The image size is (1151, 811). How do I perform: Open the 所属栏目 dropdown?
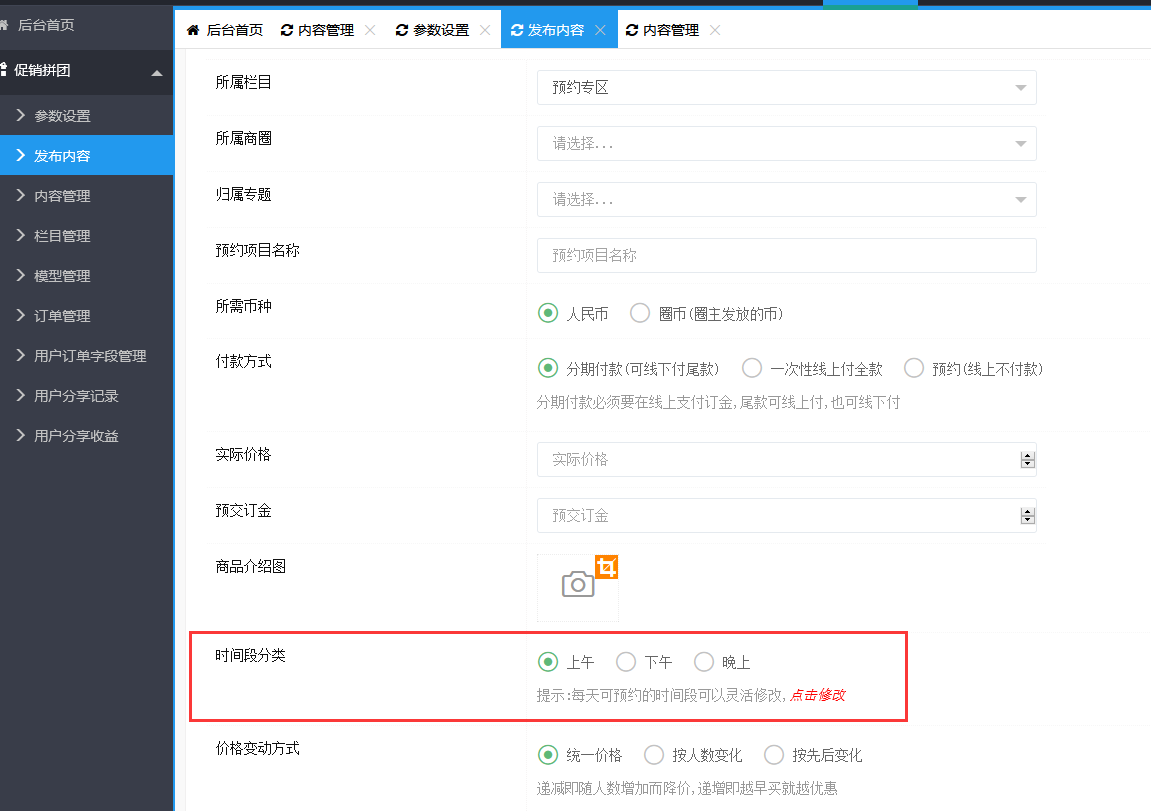[786, 88]
